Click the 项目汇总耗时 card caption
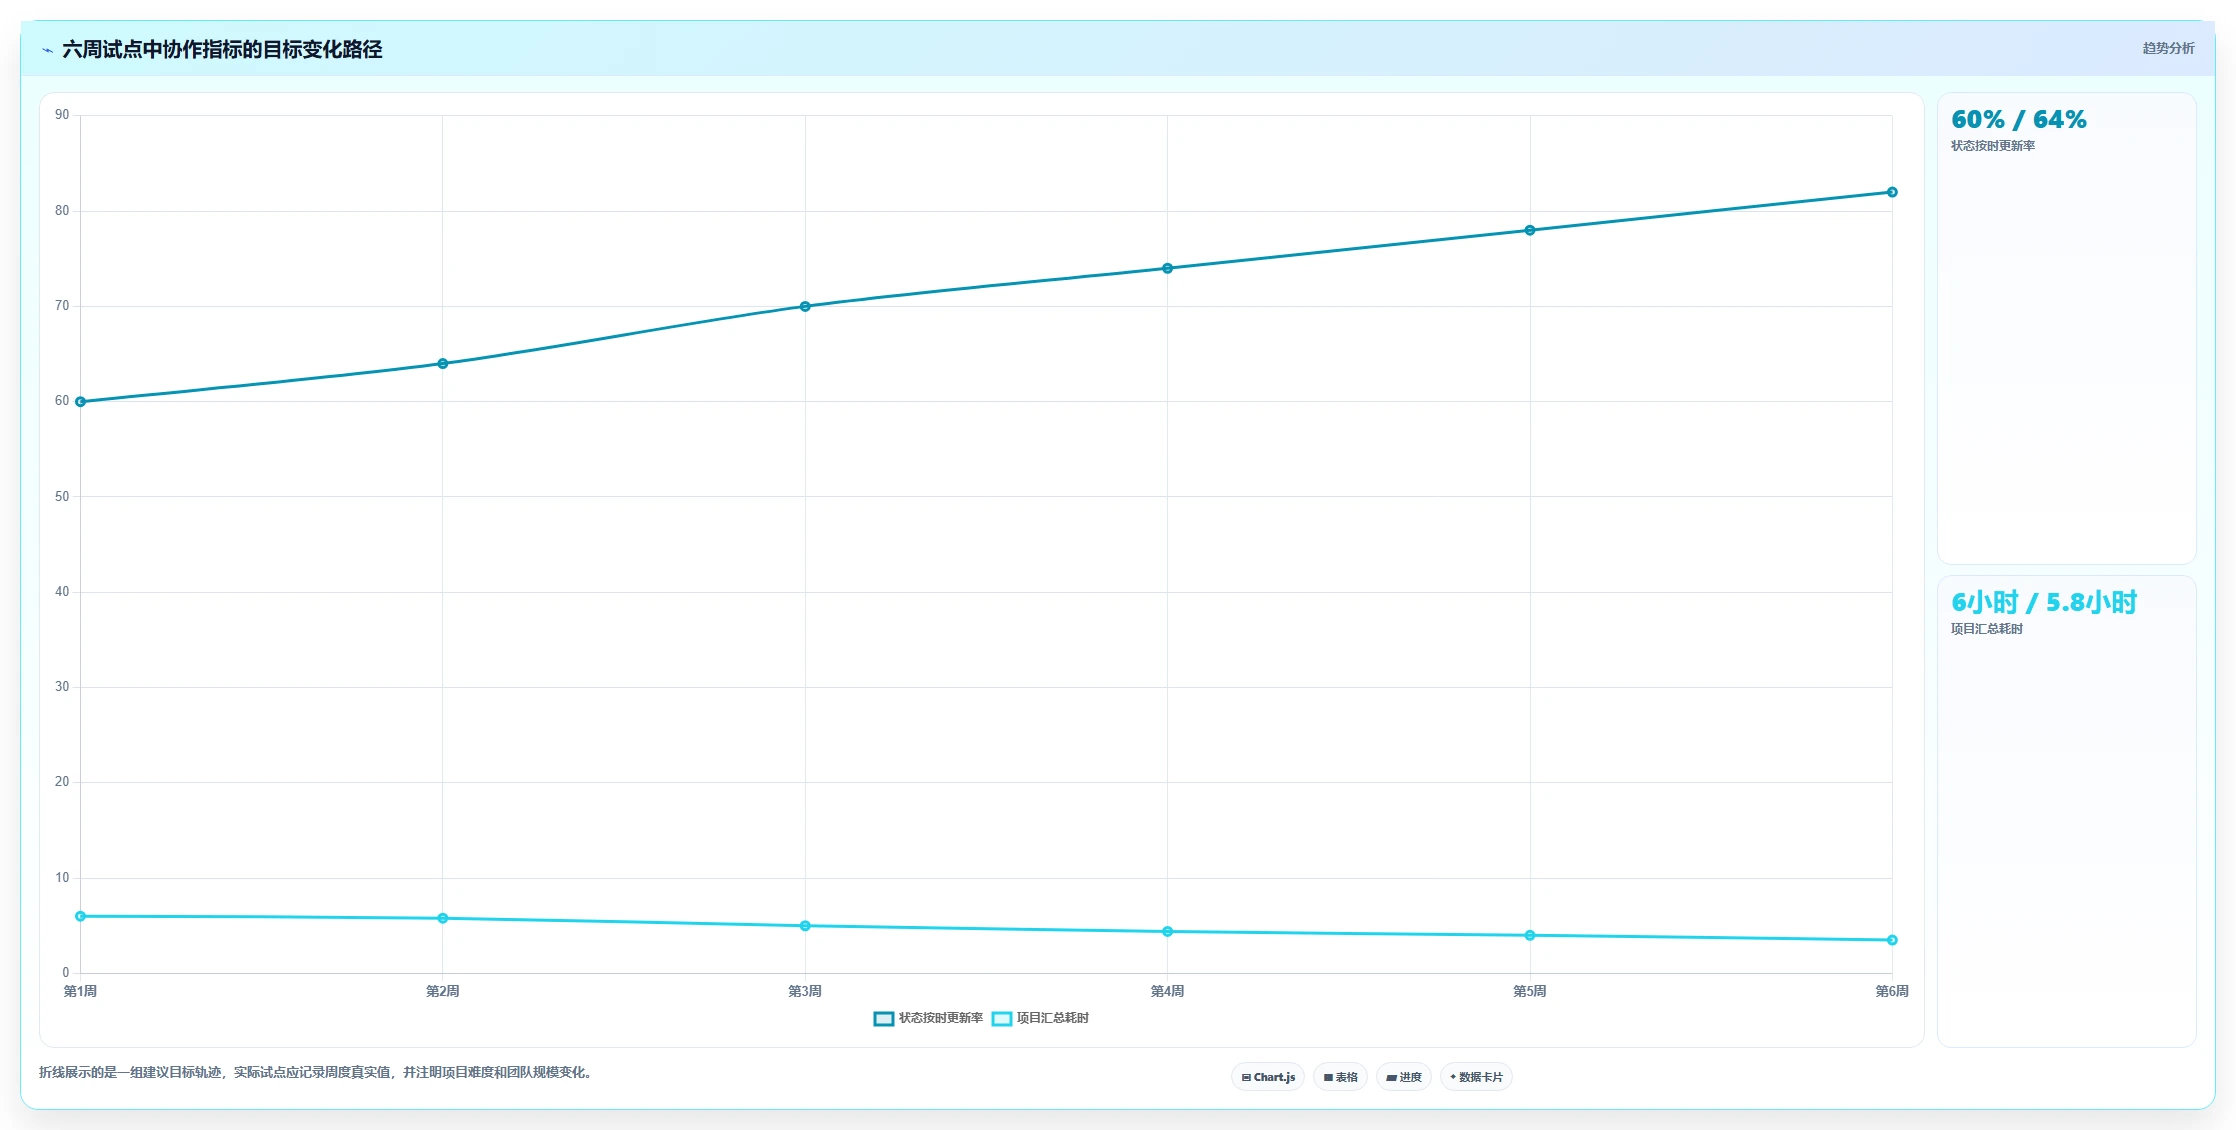Image resolution: width=2236 pixels, height=1130 pixels. coord(1986,629)
